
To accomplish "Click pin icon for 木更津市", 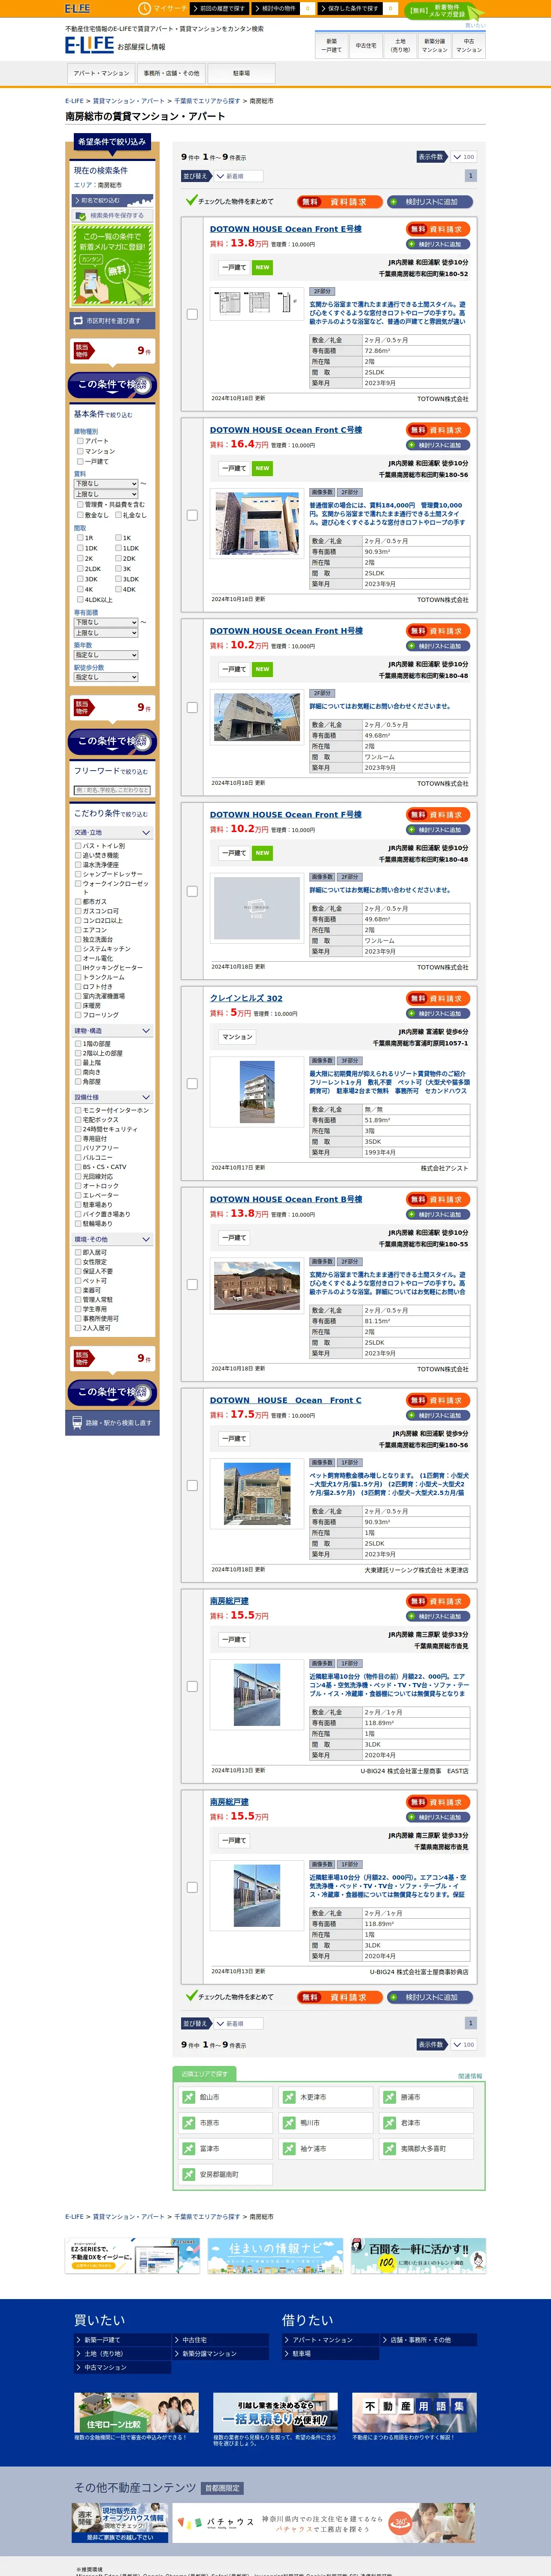I will pos(289,2097).
